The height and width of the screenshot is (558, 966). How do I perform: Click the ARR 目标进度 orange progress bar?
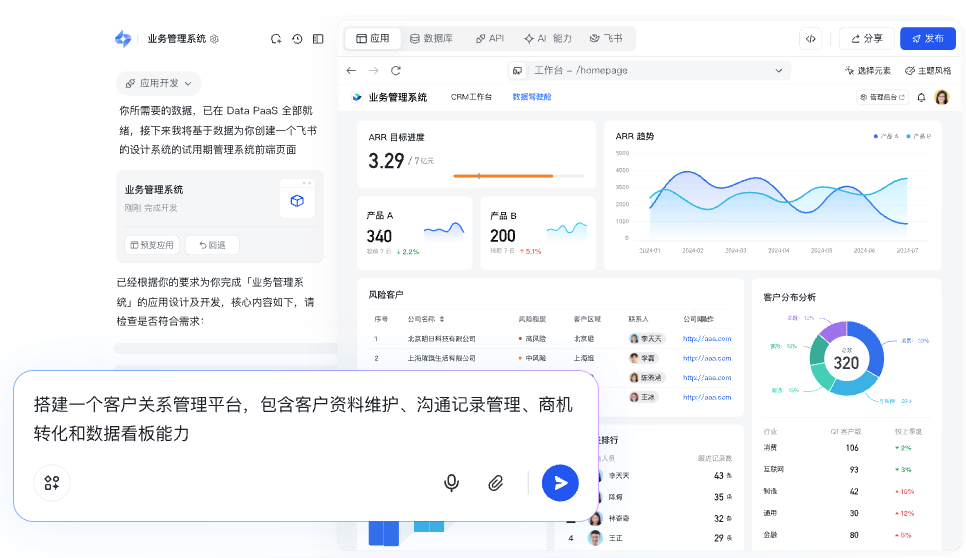[503, 176]
